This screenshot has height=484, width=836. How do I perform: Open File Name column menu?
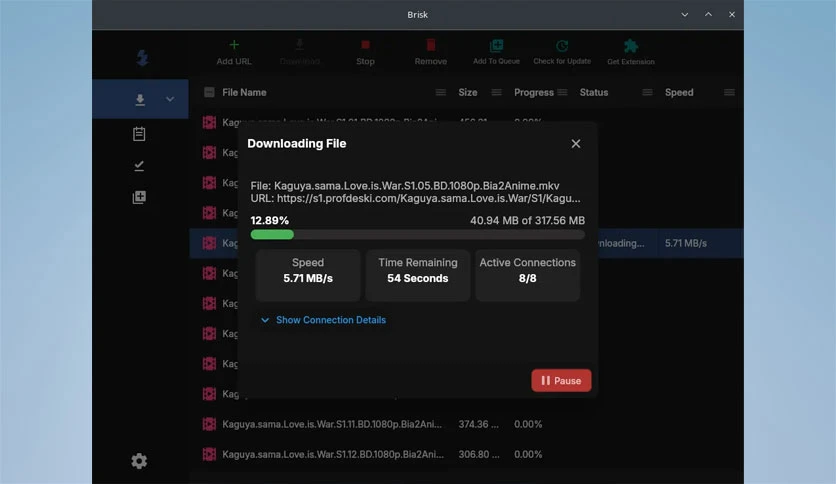pos(440,92)
